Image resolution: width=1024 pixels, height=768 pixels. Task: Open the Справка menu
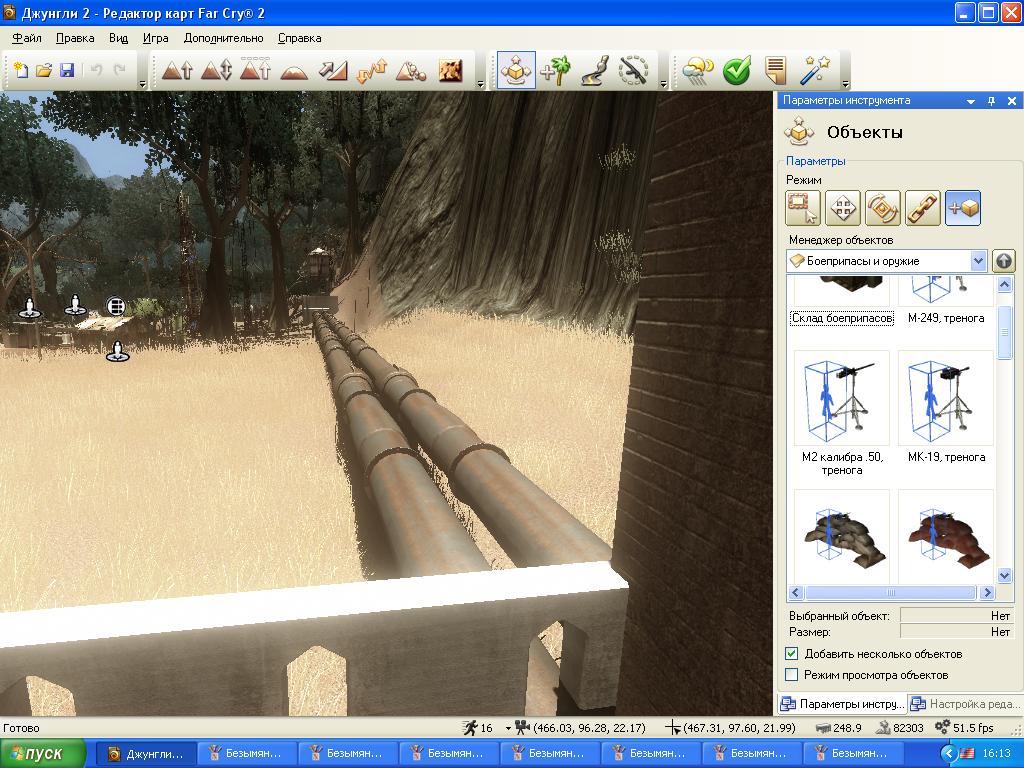point(300,38)
